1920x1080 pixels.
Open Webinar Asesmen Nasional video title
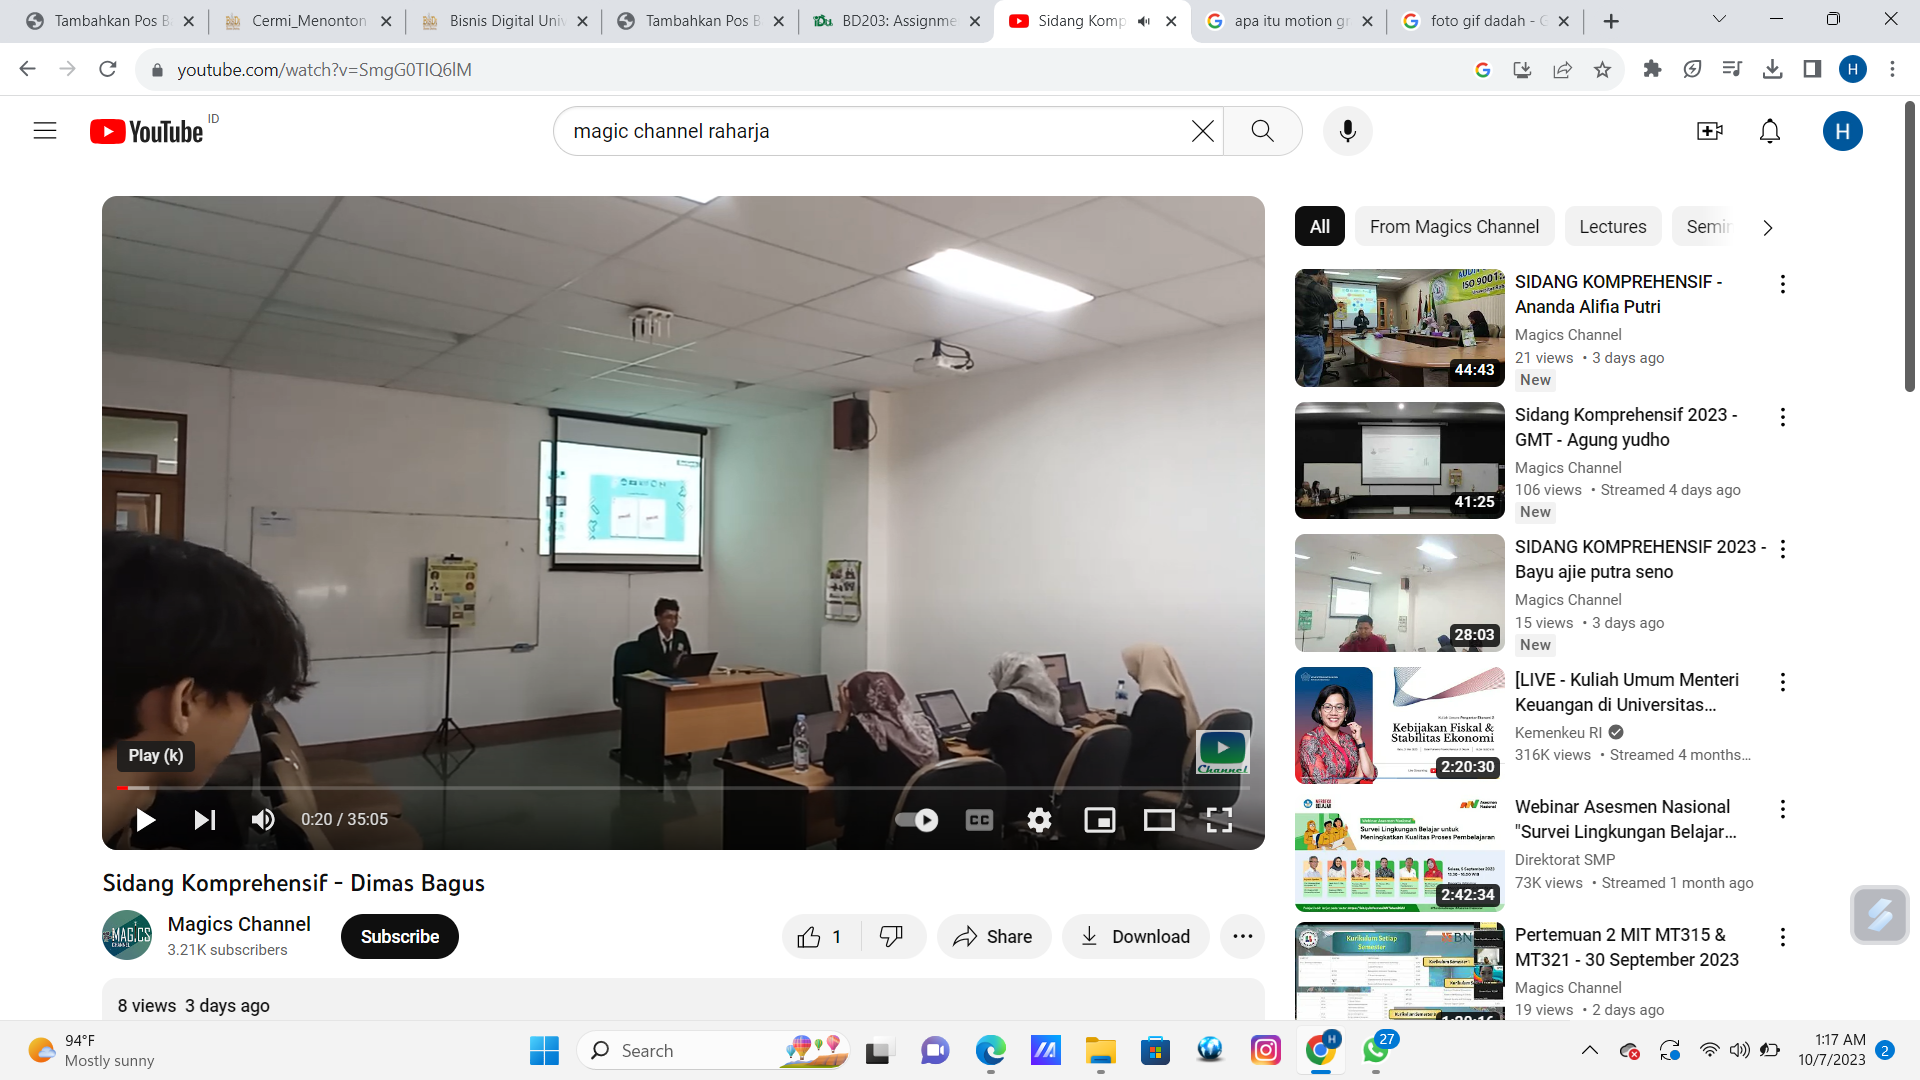pos(1625,819)
